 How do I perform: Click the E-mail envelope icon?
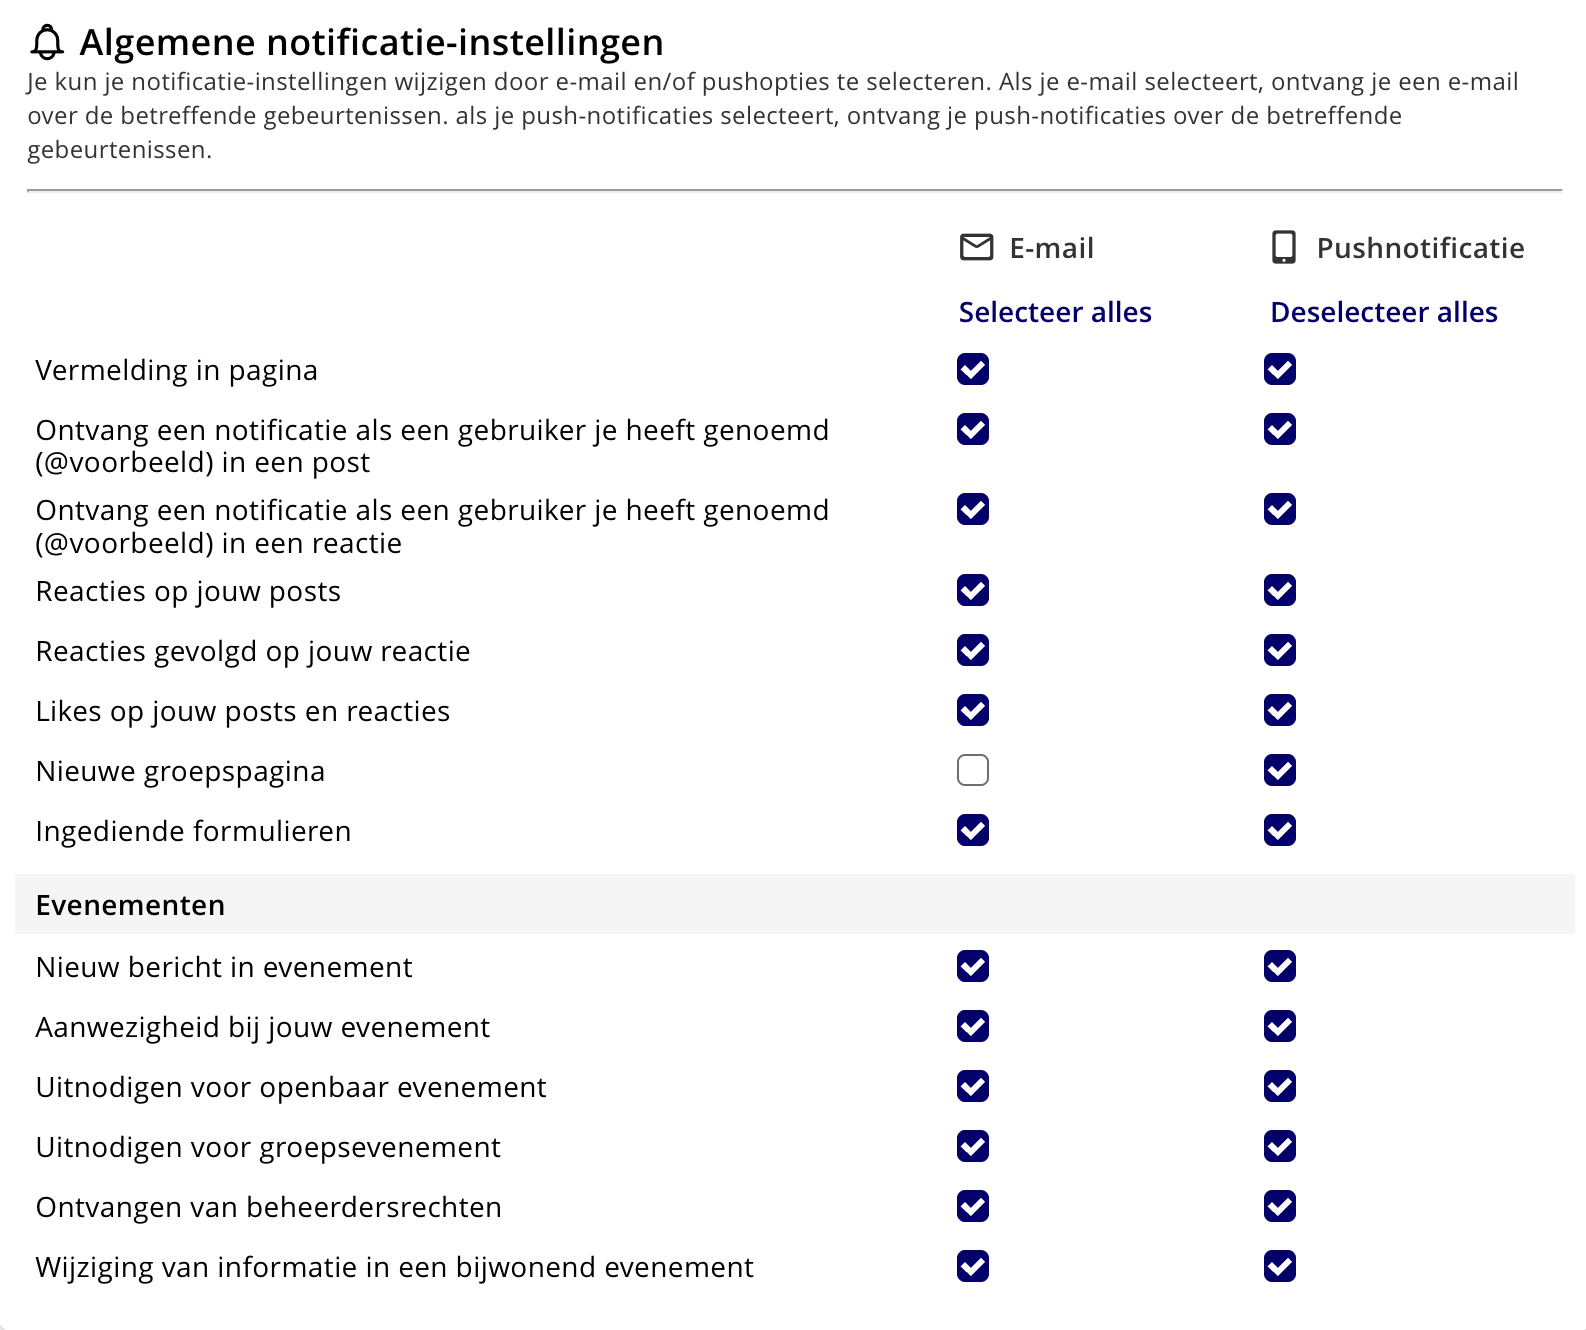(976, 247)
